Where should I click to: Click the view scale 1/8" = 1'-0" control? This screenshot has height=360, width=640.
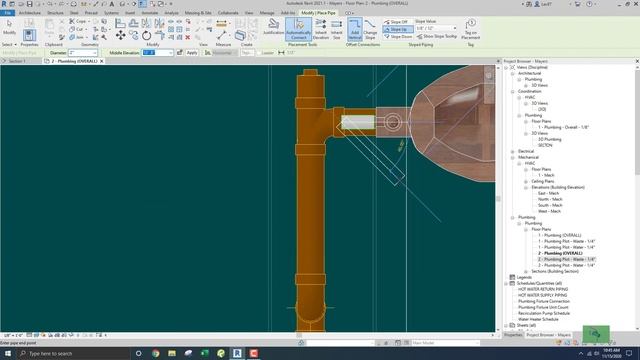13,336
